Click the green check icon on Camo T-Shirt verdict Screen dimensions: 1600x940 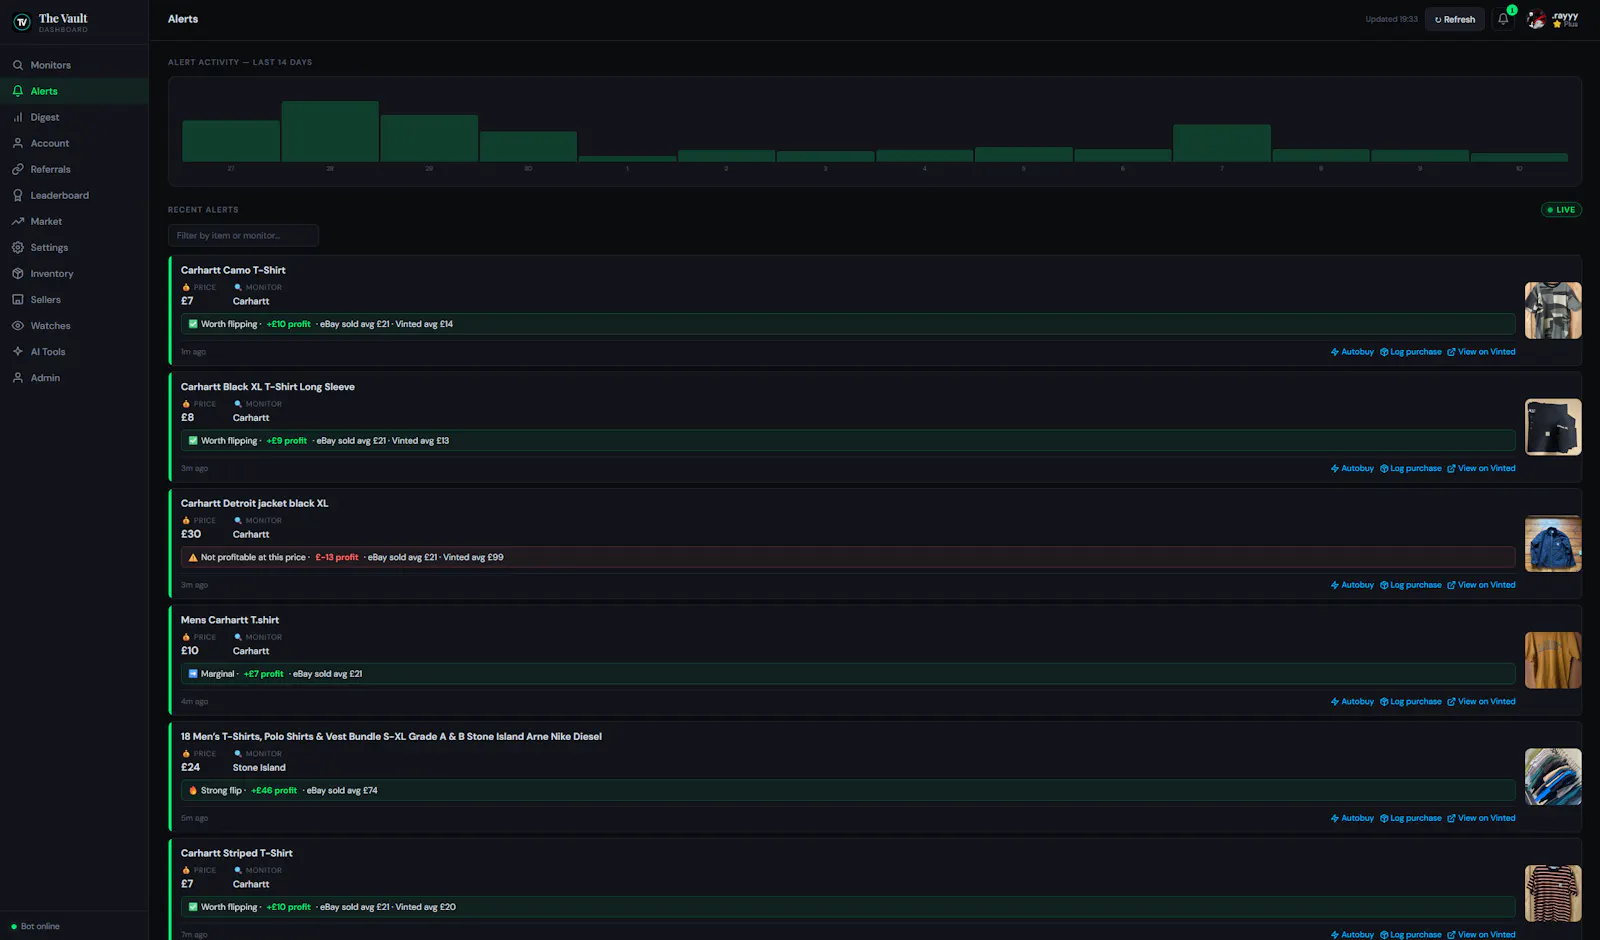(x=193, y=324)
